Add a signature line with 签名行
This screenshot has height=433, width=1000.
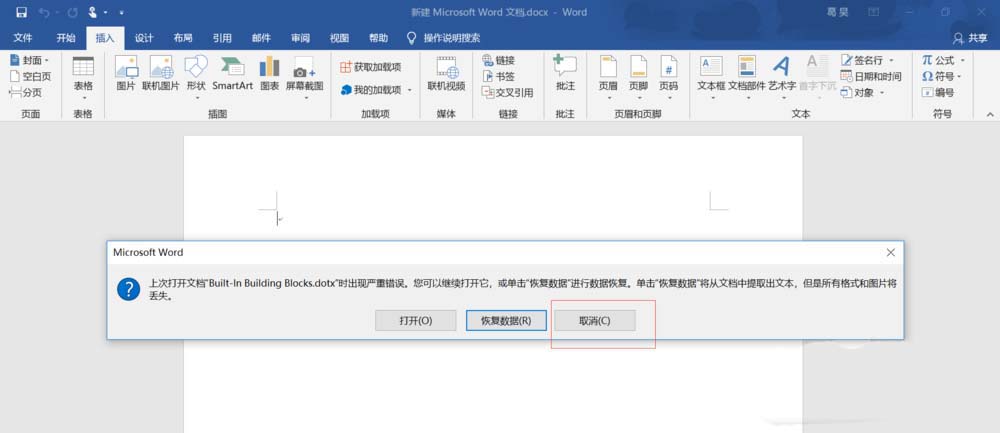tap(867, 60)
